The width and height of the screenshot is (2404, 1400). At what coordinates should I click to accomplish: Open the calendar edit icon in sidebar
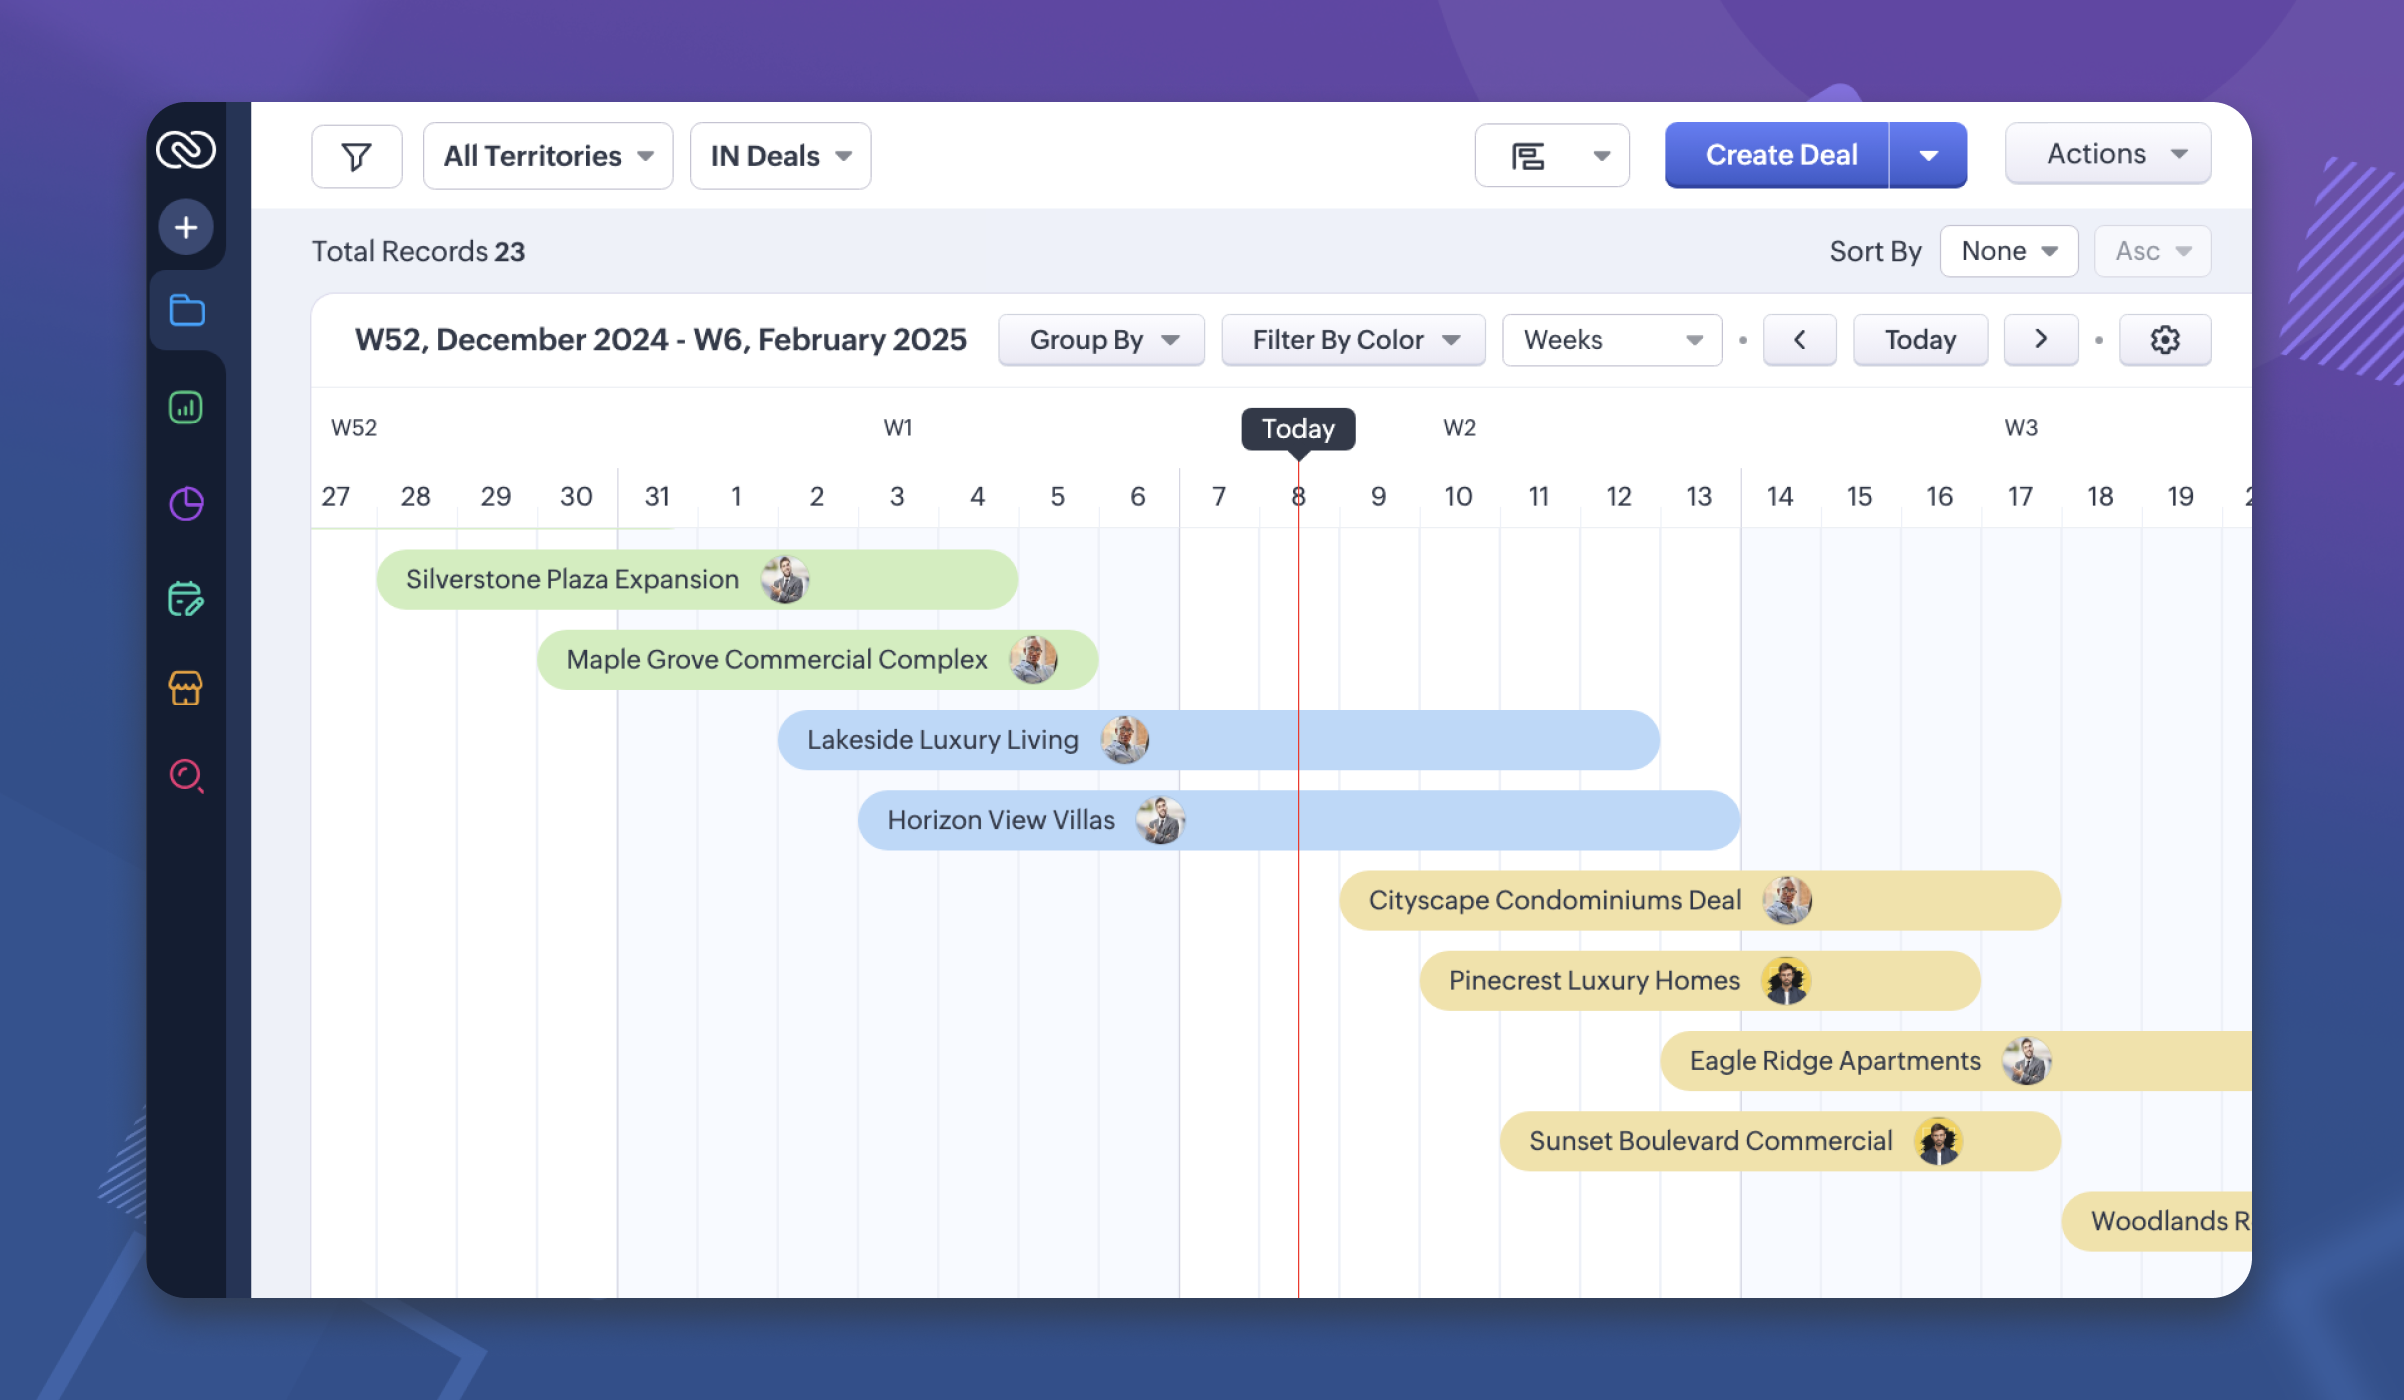186,599
